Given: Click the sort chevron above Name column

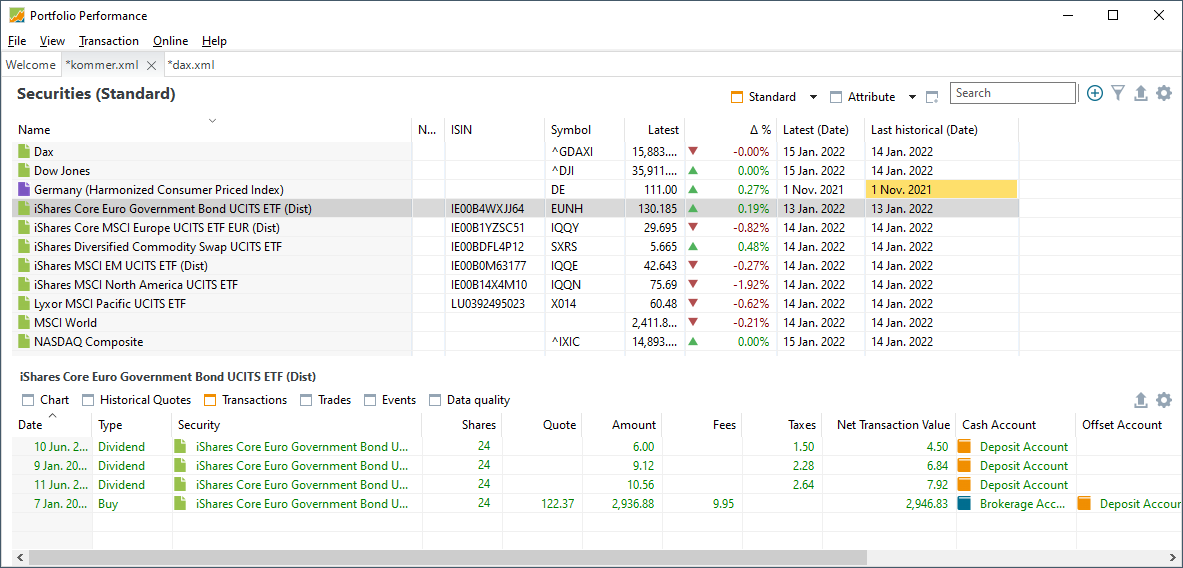Looking at the screenshot, I should click(213, 120).
